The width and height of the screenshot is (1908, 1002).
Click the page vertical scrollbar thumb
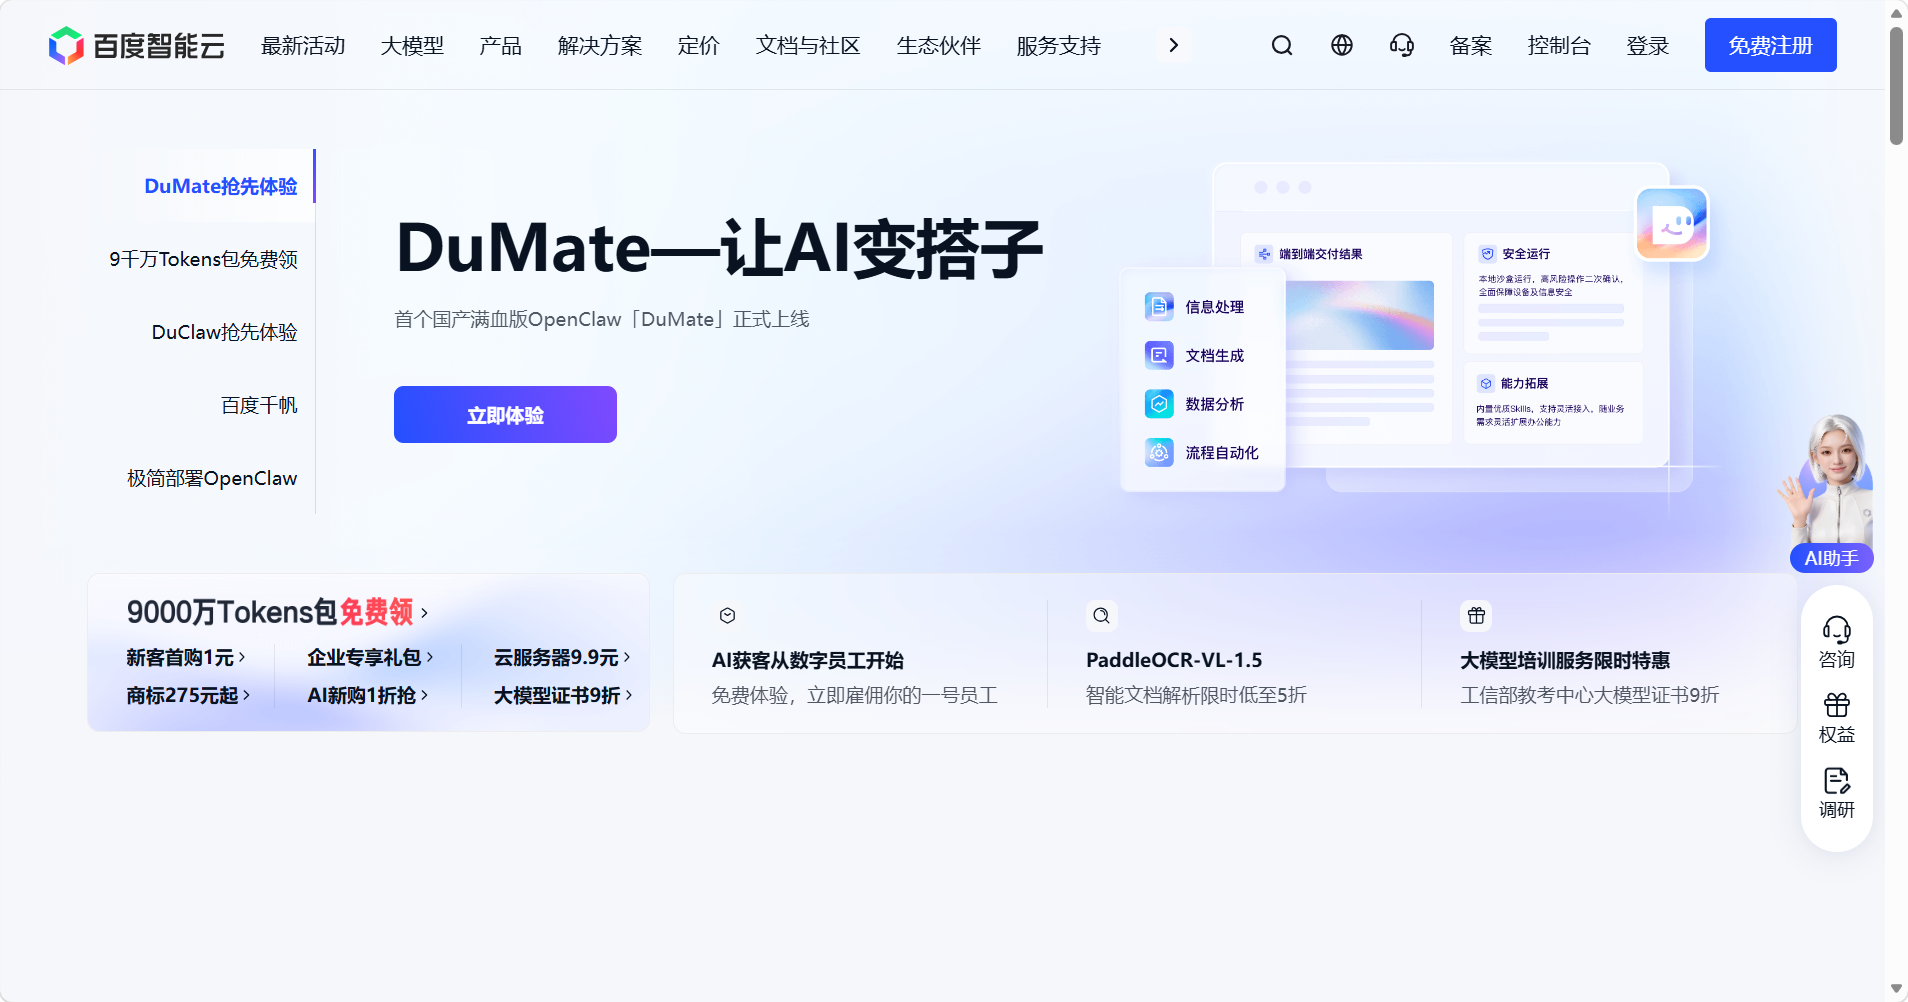[1896, 86]
